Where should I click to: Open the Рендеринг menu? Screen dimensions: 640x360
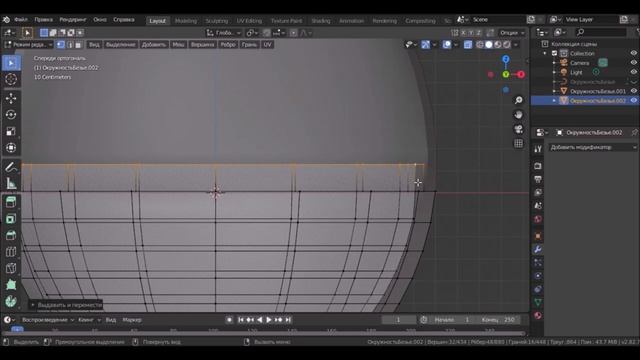click(73, 20)
